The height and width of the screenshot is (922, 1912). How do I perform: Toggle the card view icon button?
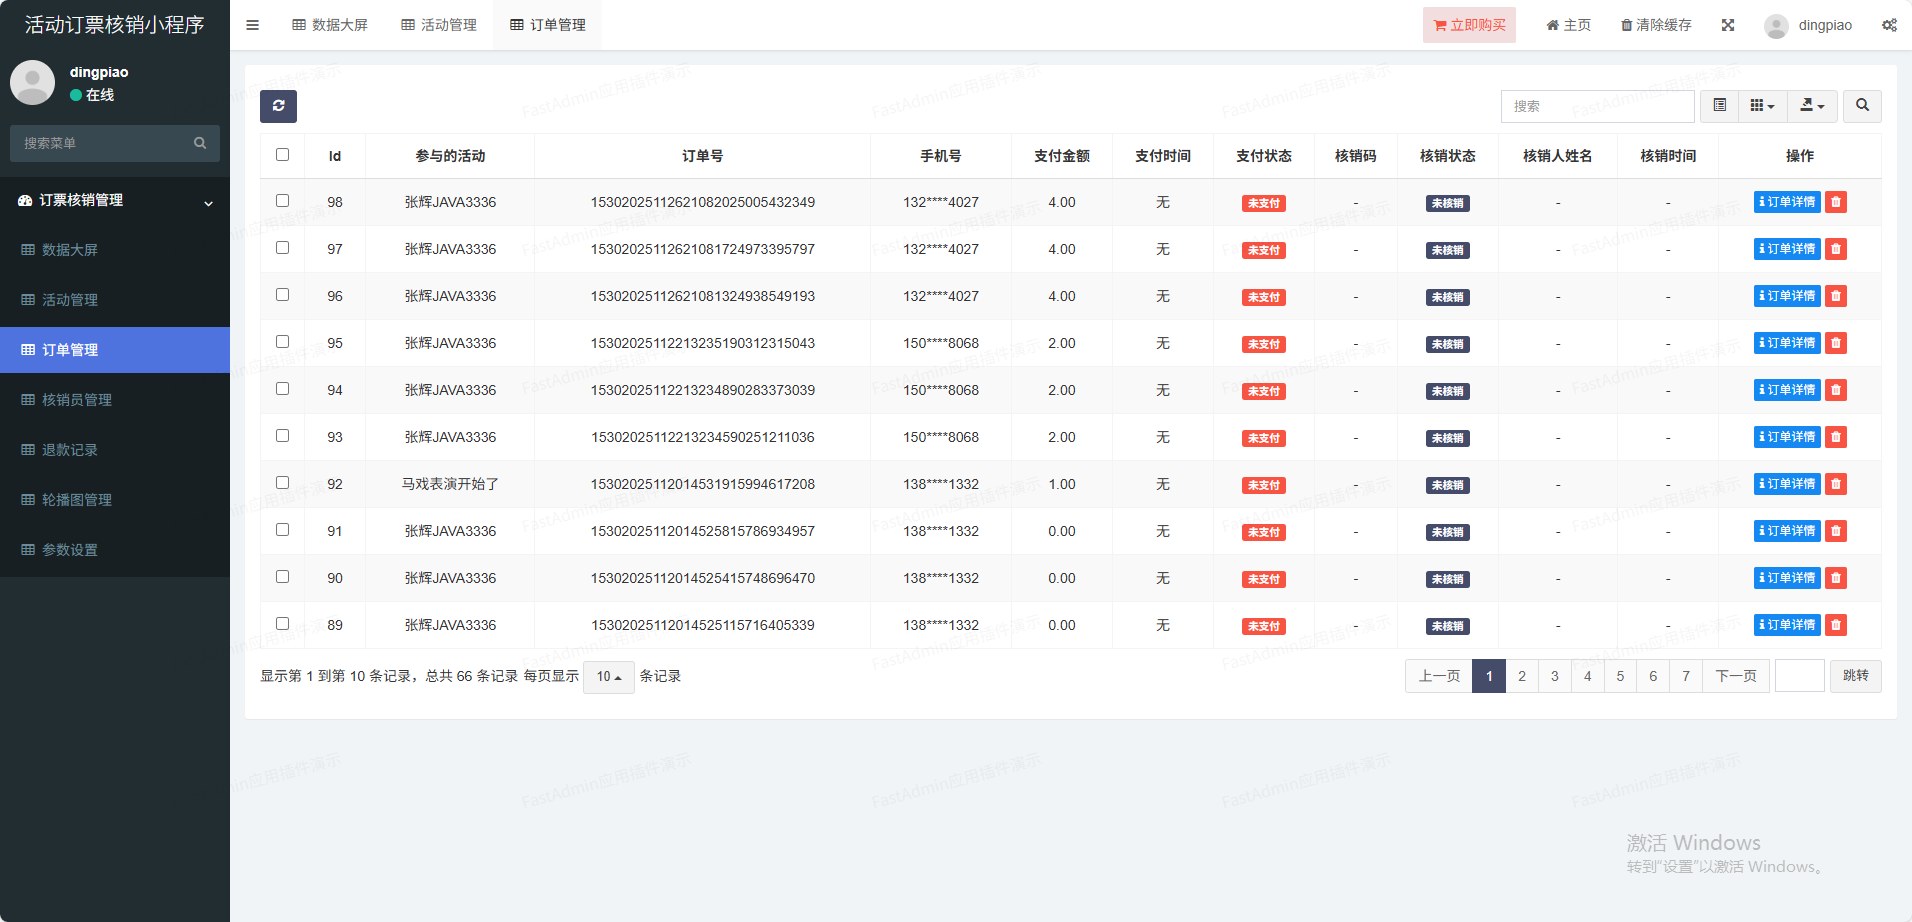[x=1719, y=106]
